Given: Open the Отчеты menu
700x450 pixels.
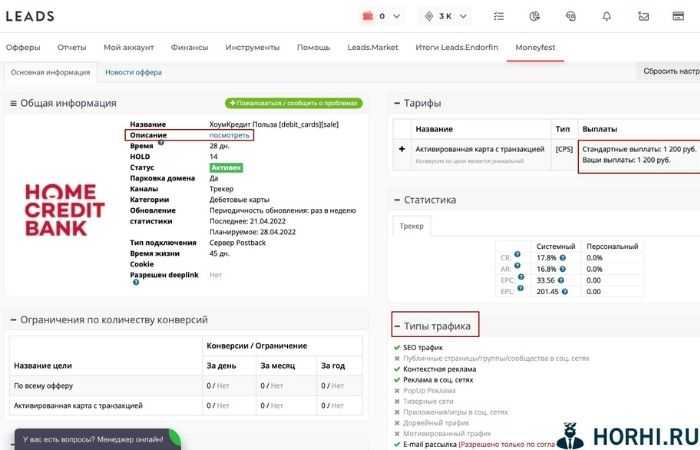Looking at the screenshot, I should pos(71,47).
